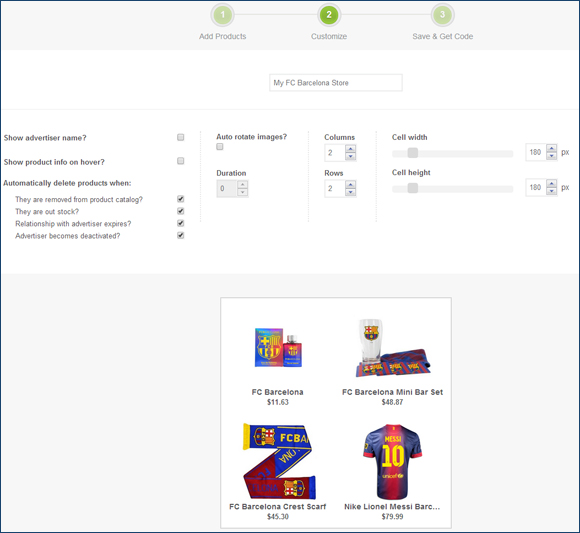This screenshot has height=533, width=580.
Task: Click the $45.30 price text
Action: (278, 516)
